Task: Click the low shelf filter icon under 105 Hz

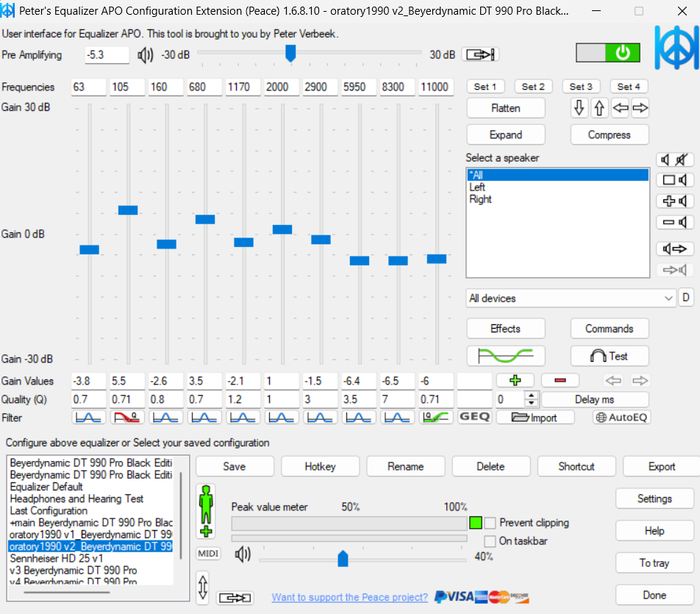Action: [127, 418]
